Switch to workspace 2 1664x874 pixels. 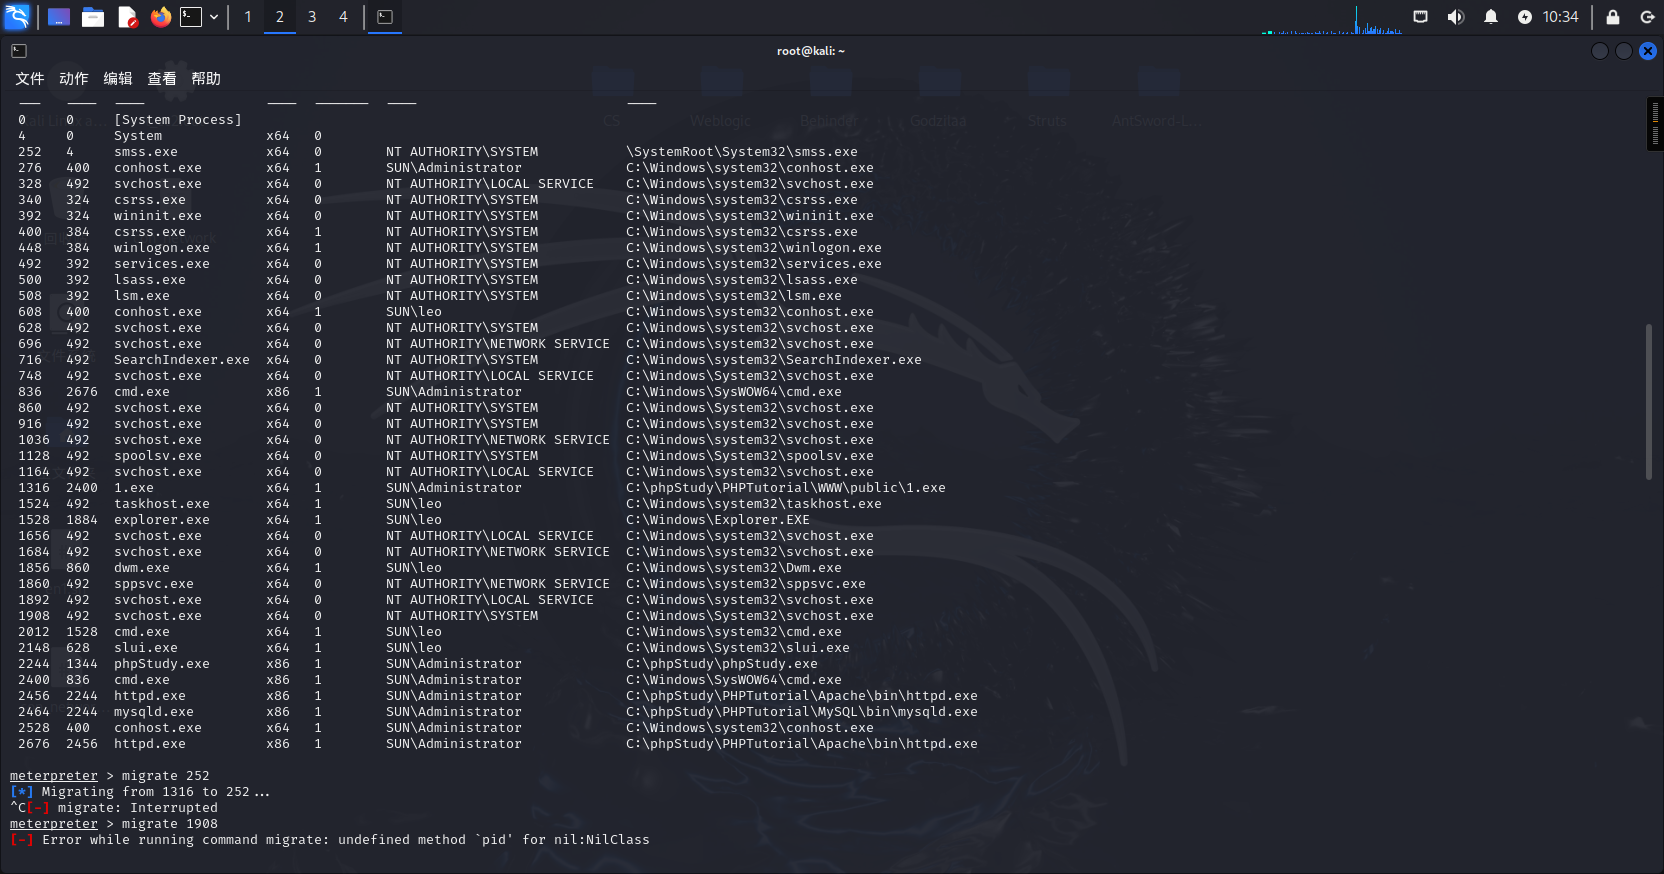[x=280, y=17]
